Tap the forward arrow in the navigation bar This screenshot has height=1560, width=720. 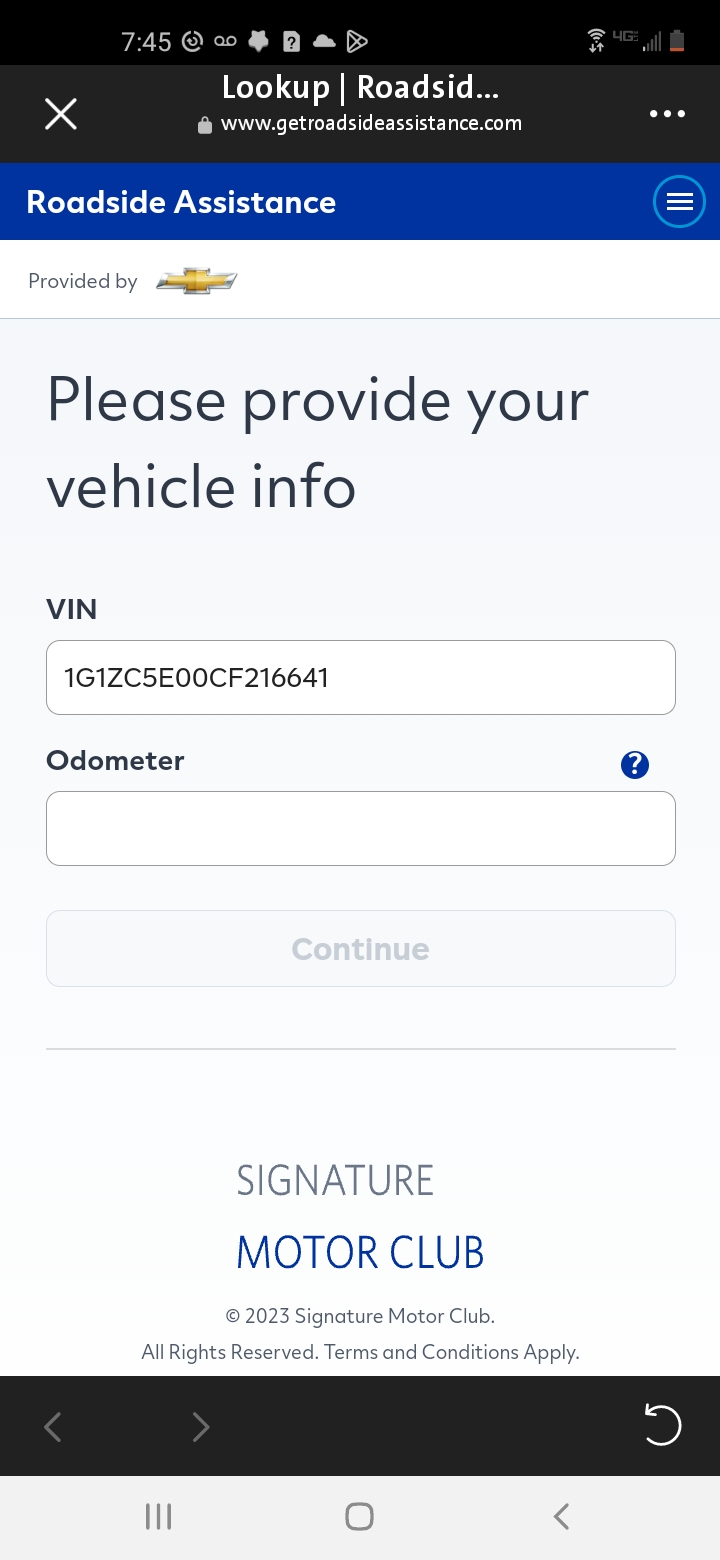click(x=200, y=1426)
